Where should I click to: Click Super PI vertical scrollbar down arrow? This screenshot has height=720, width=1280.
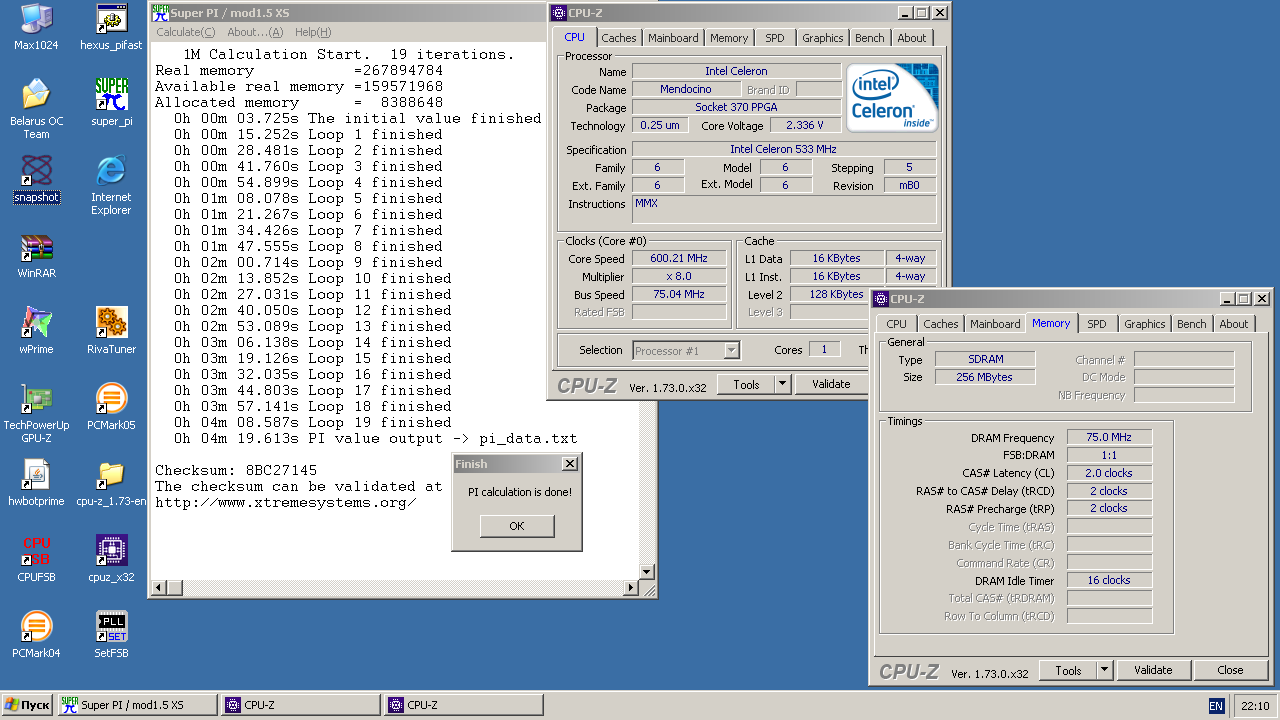(647, 572)
